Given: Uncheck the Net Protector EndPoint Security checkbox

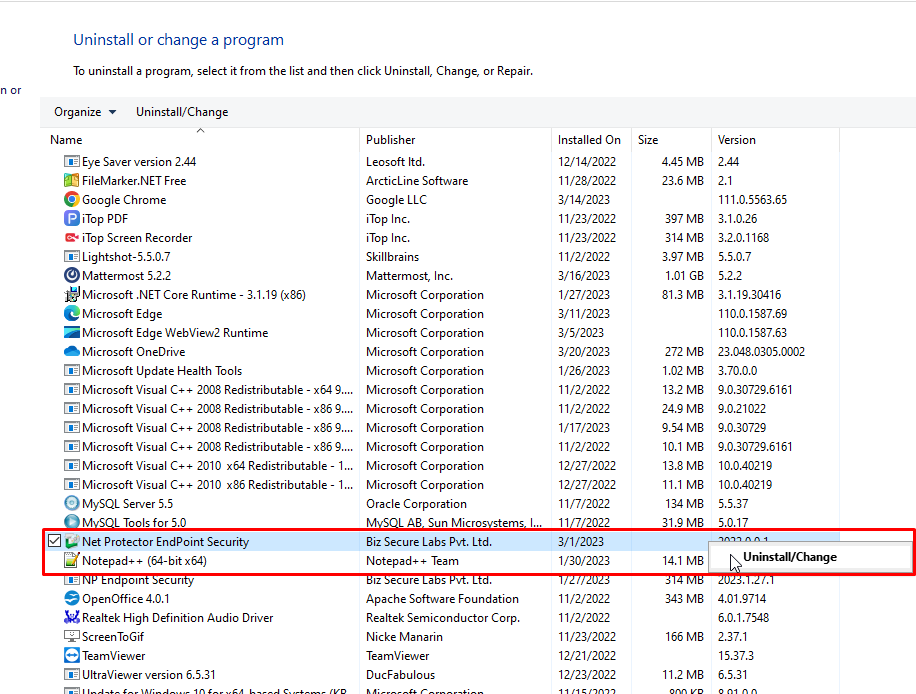Looking at the screenshot, I should [x=54, y=541].
